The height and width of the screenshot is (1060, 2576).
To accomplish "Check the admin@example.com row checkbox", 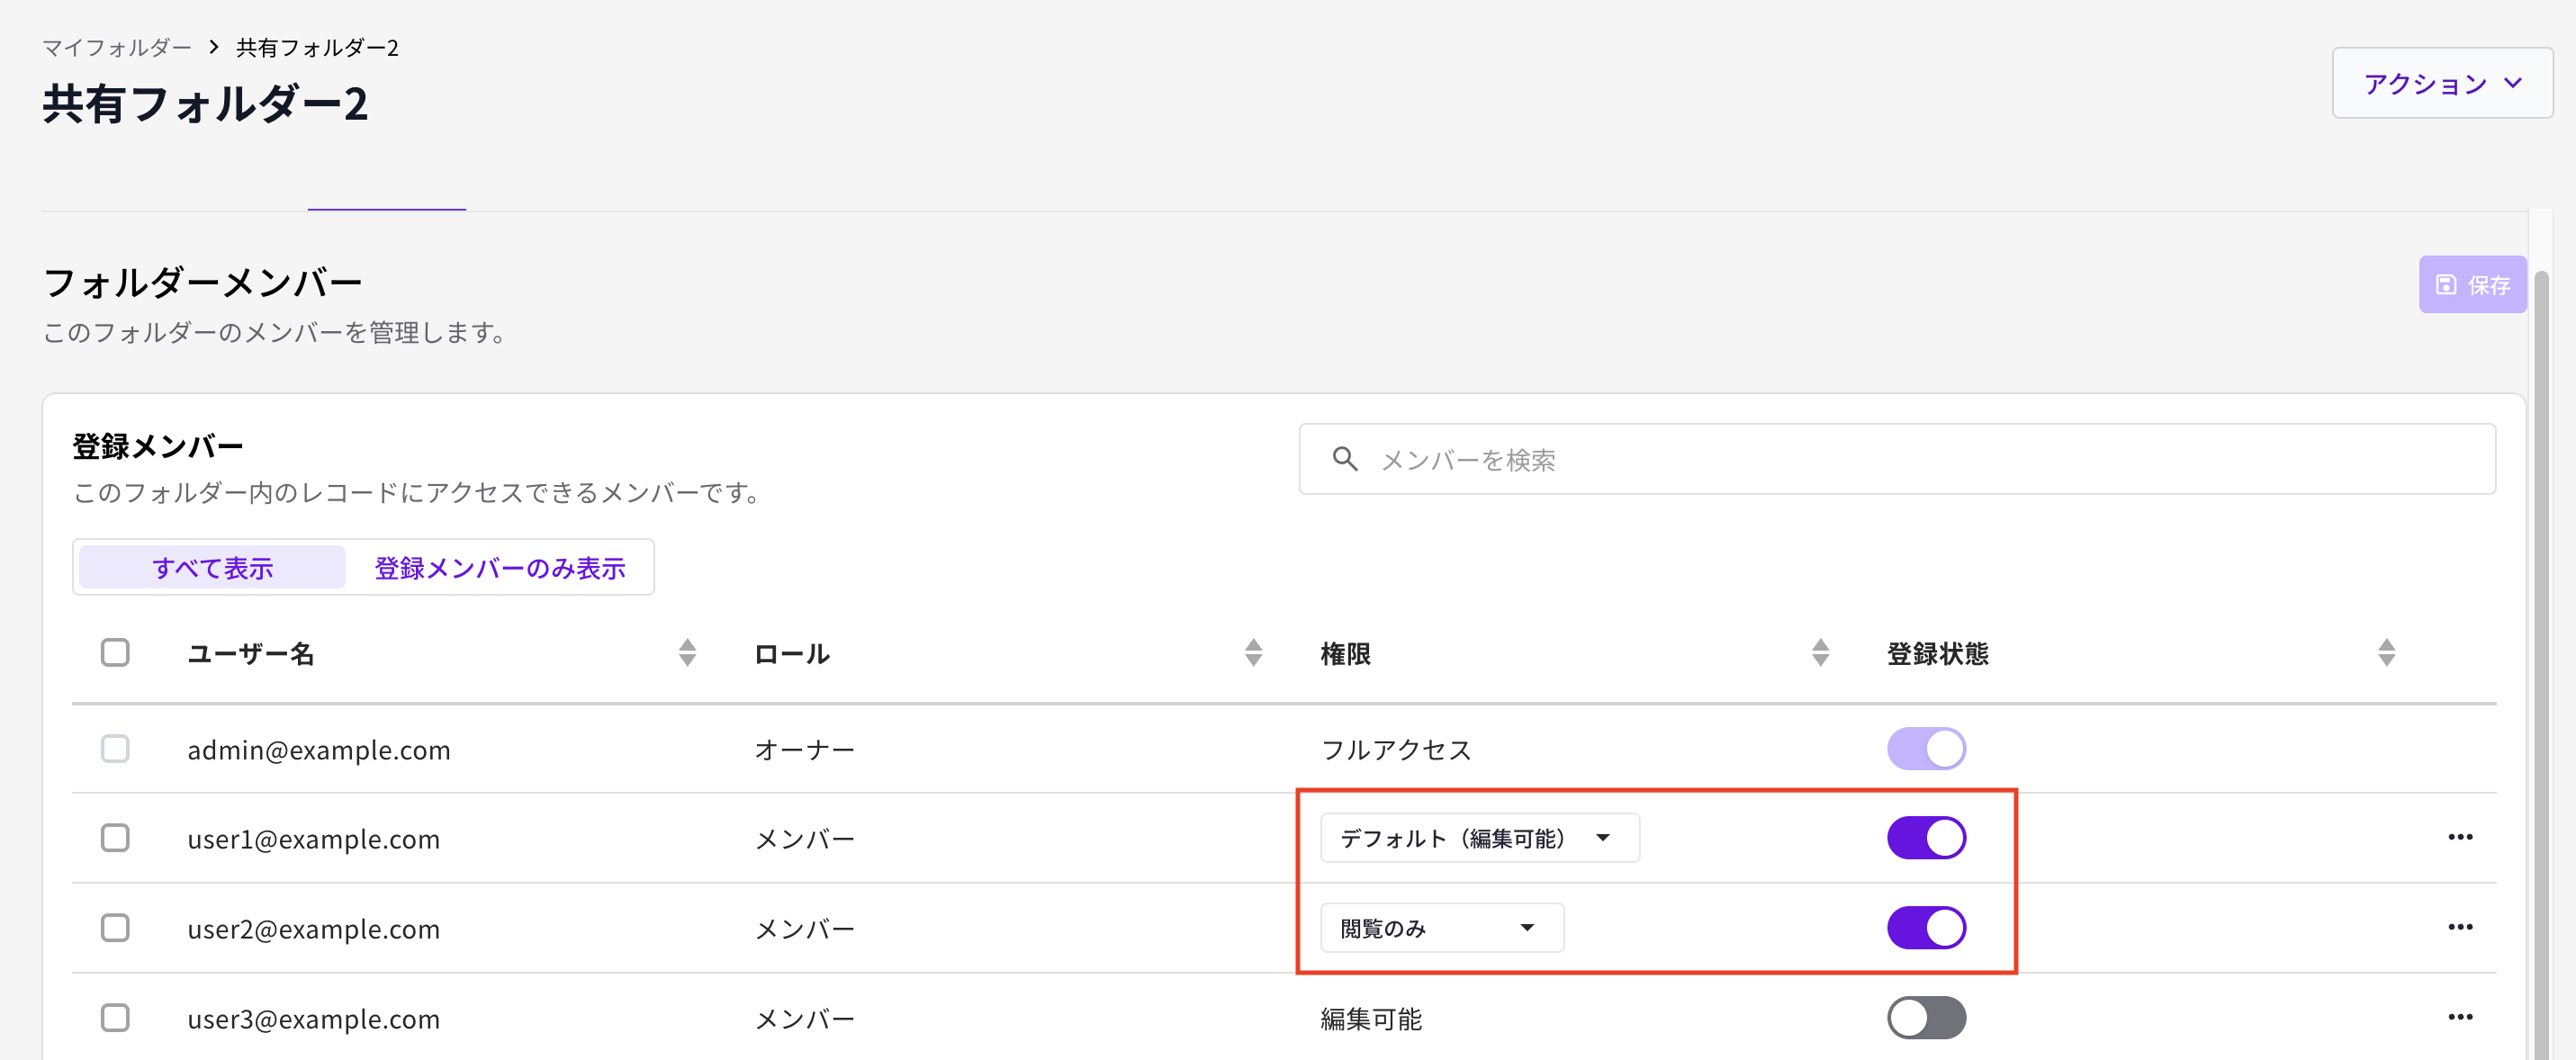I will (115, 748).
